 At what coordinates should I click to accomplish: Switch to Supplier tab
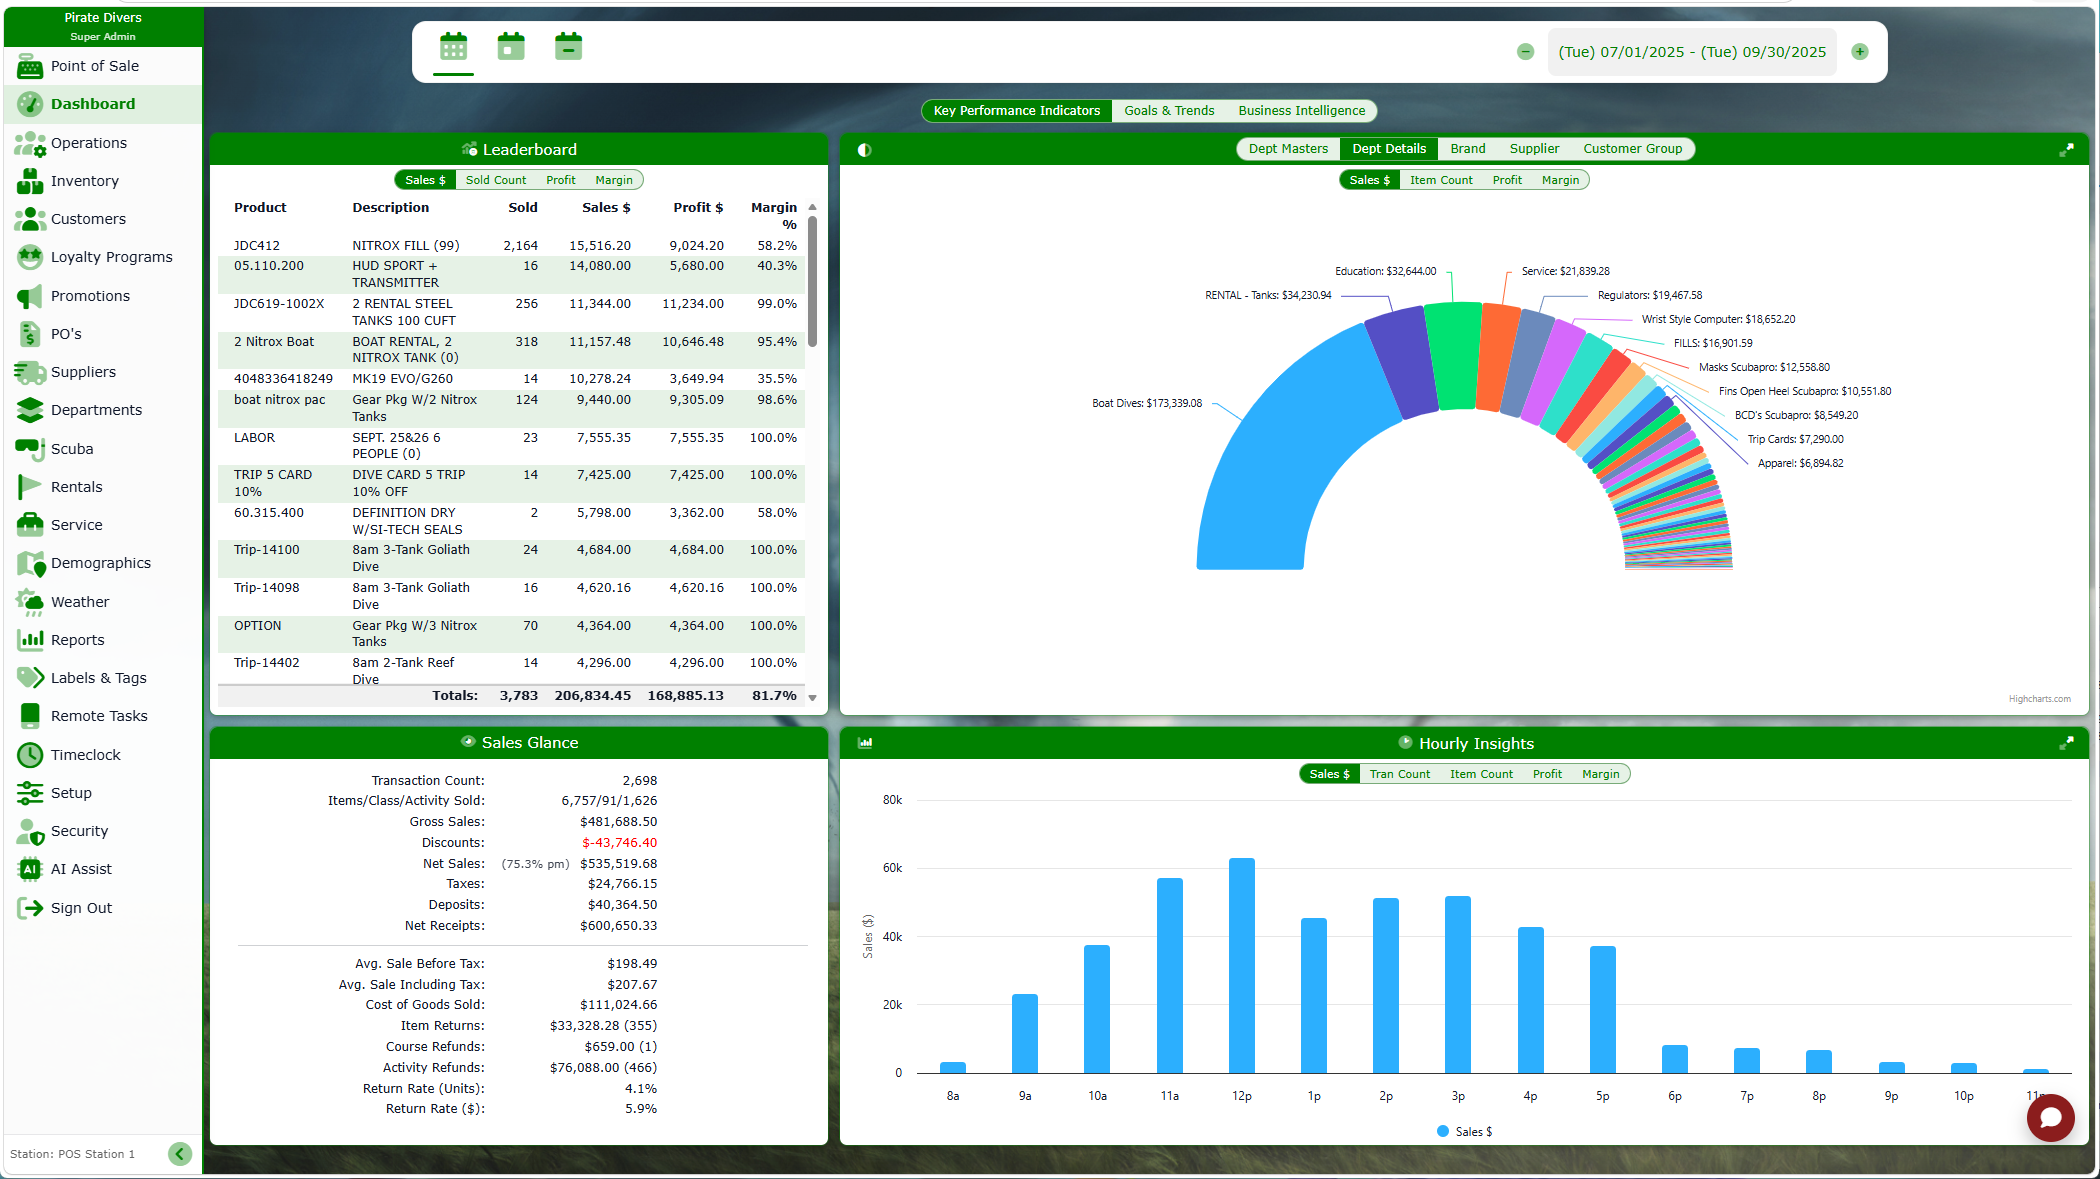(1534, 149)
